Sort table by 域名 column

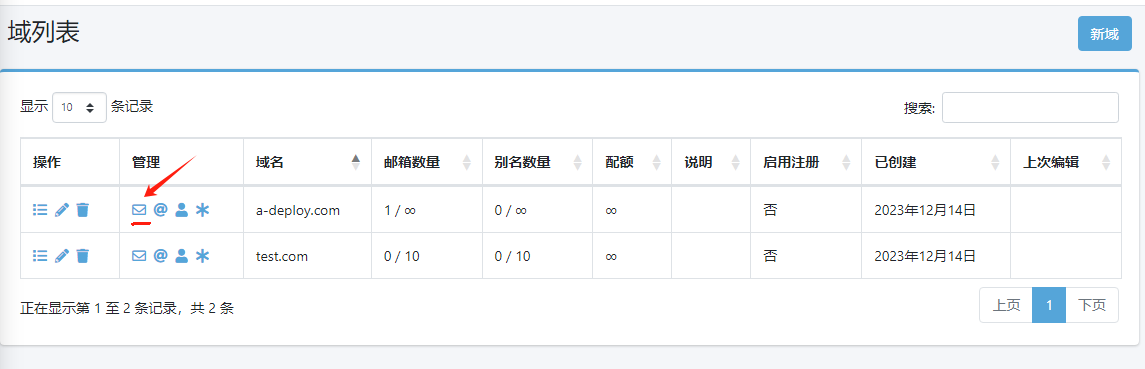pyautogui.click(x=307, y=162)
